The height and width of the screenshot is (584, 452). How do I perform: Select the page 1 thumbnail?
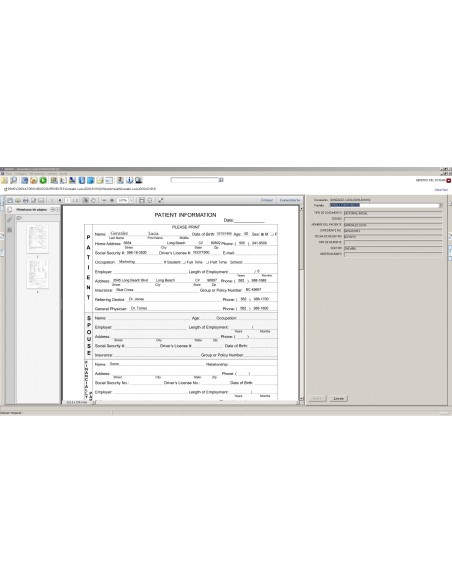(x=37, y=239)
